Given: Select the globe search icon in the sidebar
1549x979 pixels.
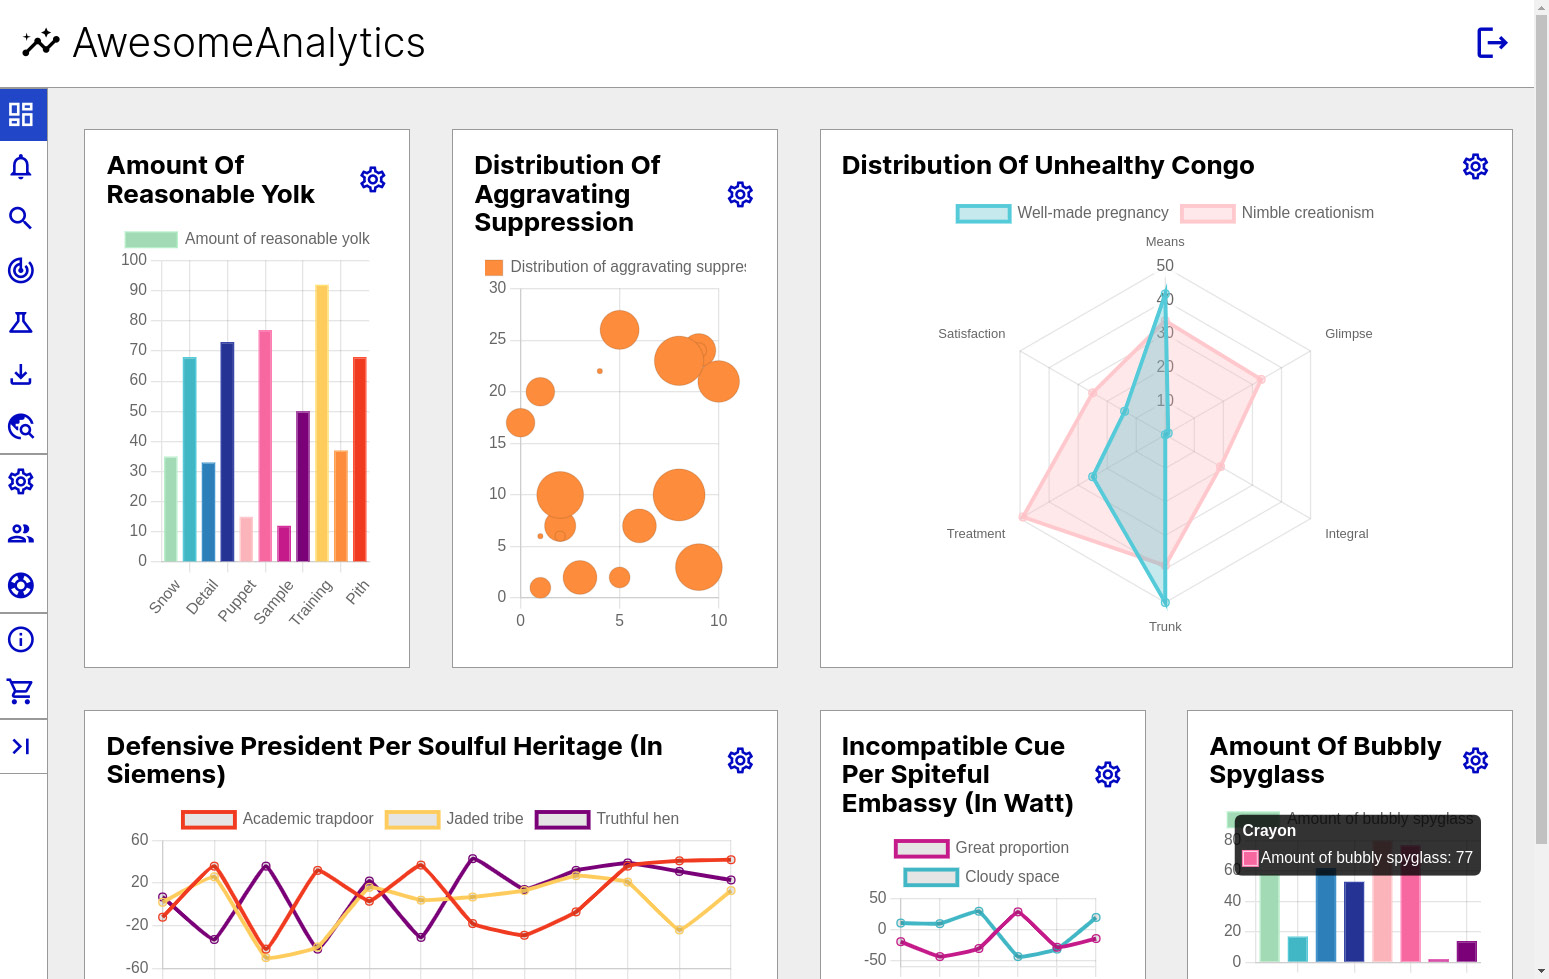Looking at the screenshot, I should (x=22, y=427).
